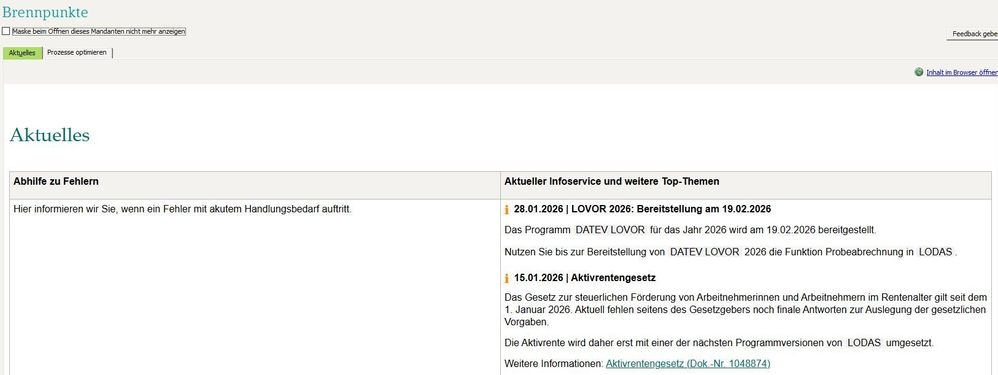Click the '15.01.2026 | Aktivrentengesetz' headline
The height and width of the screenshot is (375, 998).
pos(585,278)
